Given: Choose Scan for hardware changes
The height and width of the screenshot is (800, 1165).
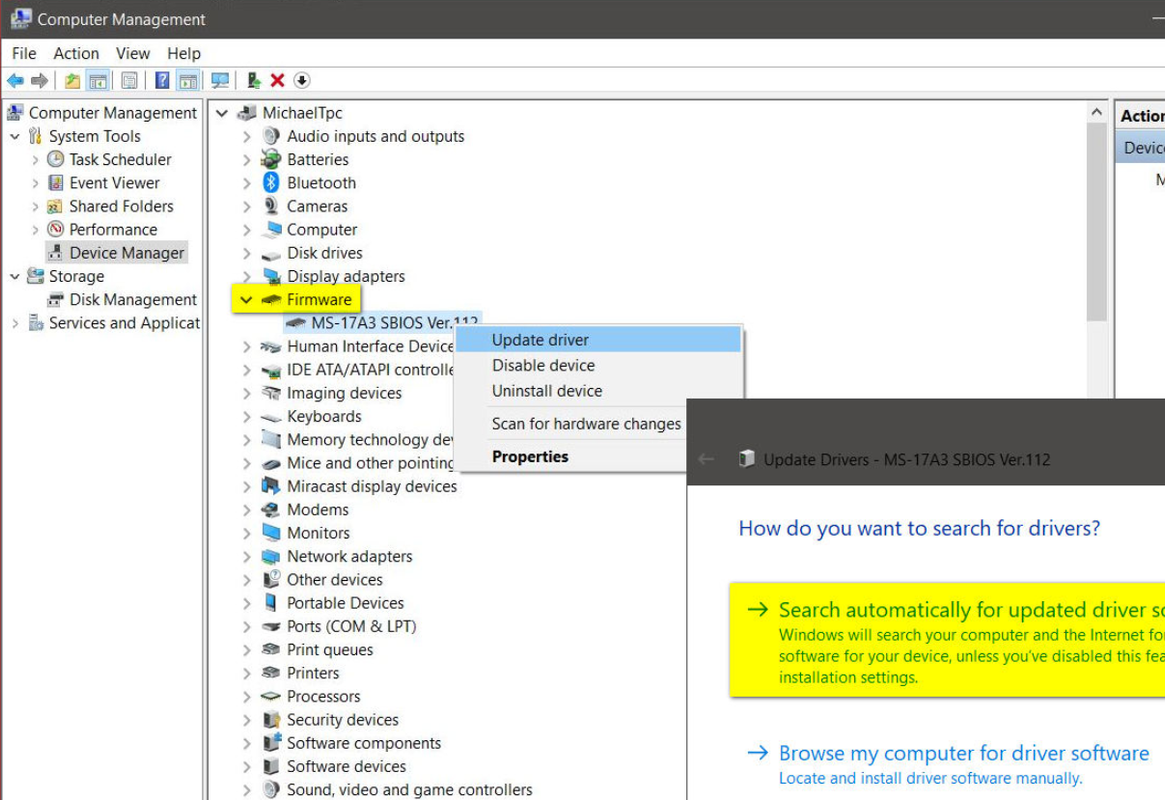Looking at the screenshot, I should click(586, 423).
